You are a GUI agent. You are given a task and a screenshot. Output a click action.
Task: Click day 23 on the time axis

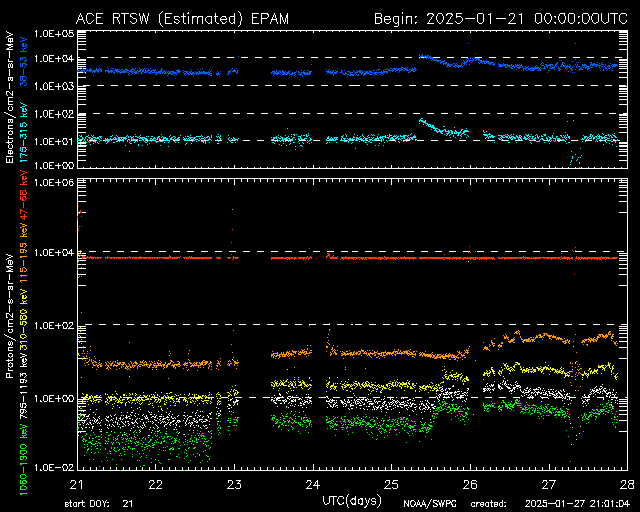[234, 485]
